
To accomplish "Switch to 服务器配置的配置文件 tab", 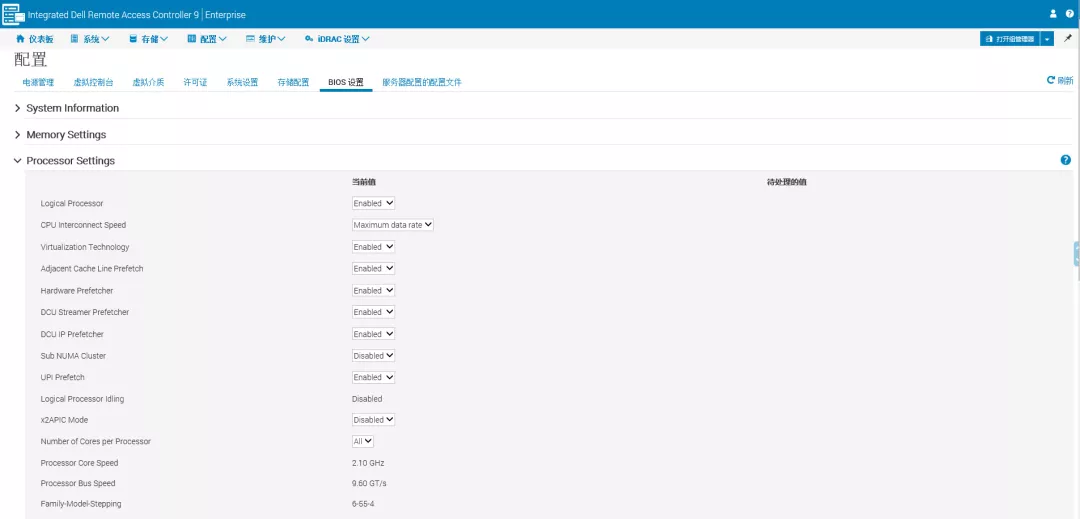I will (x=422, y=82).
